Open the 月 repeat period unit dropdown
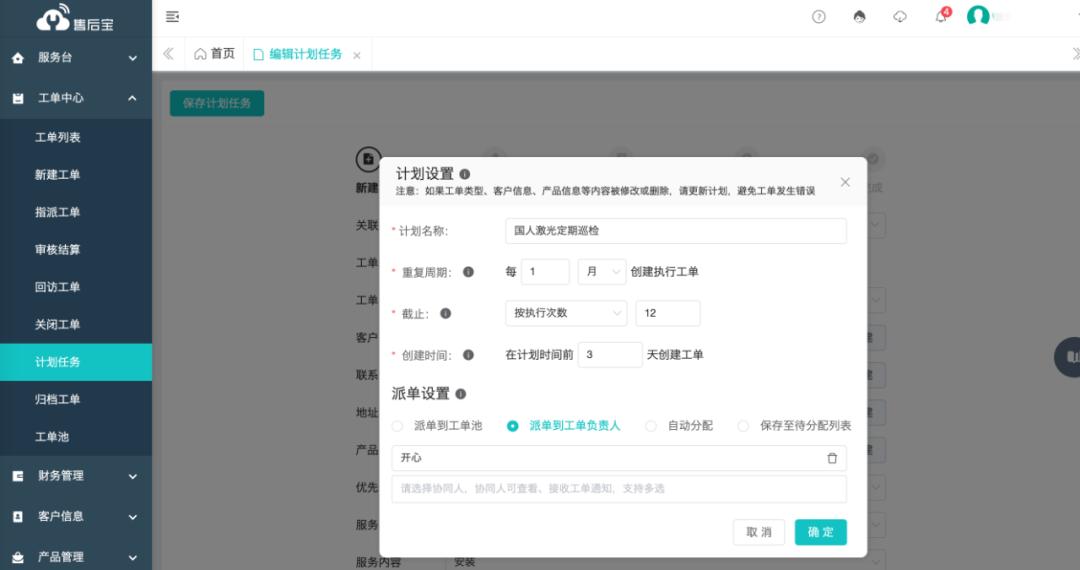 (602, 272)
